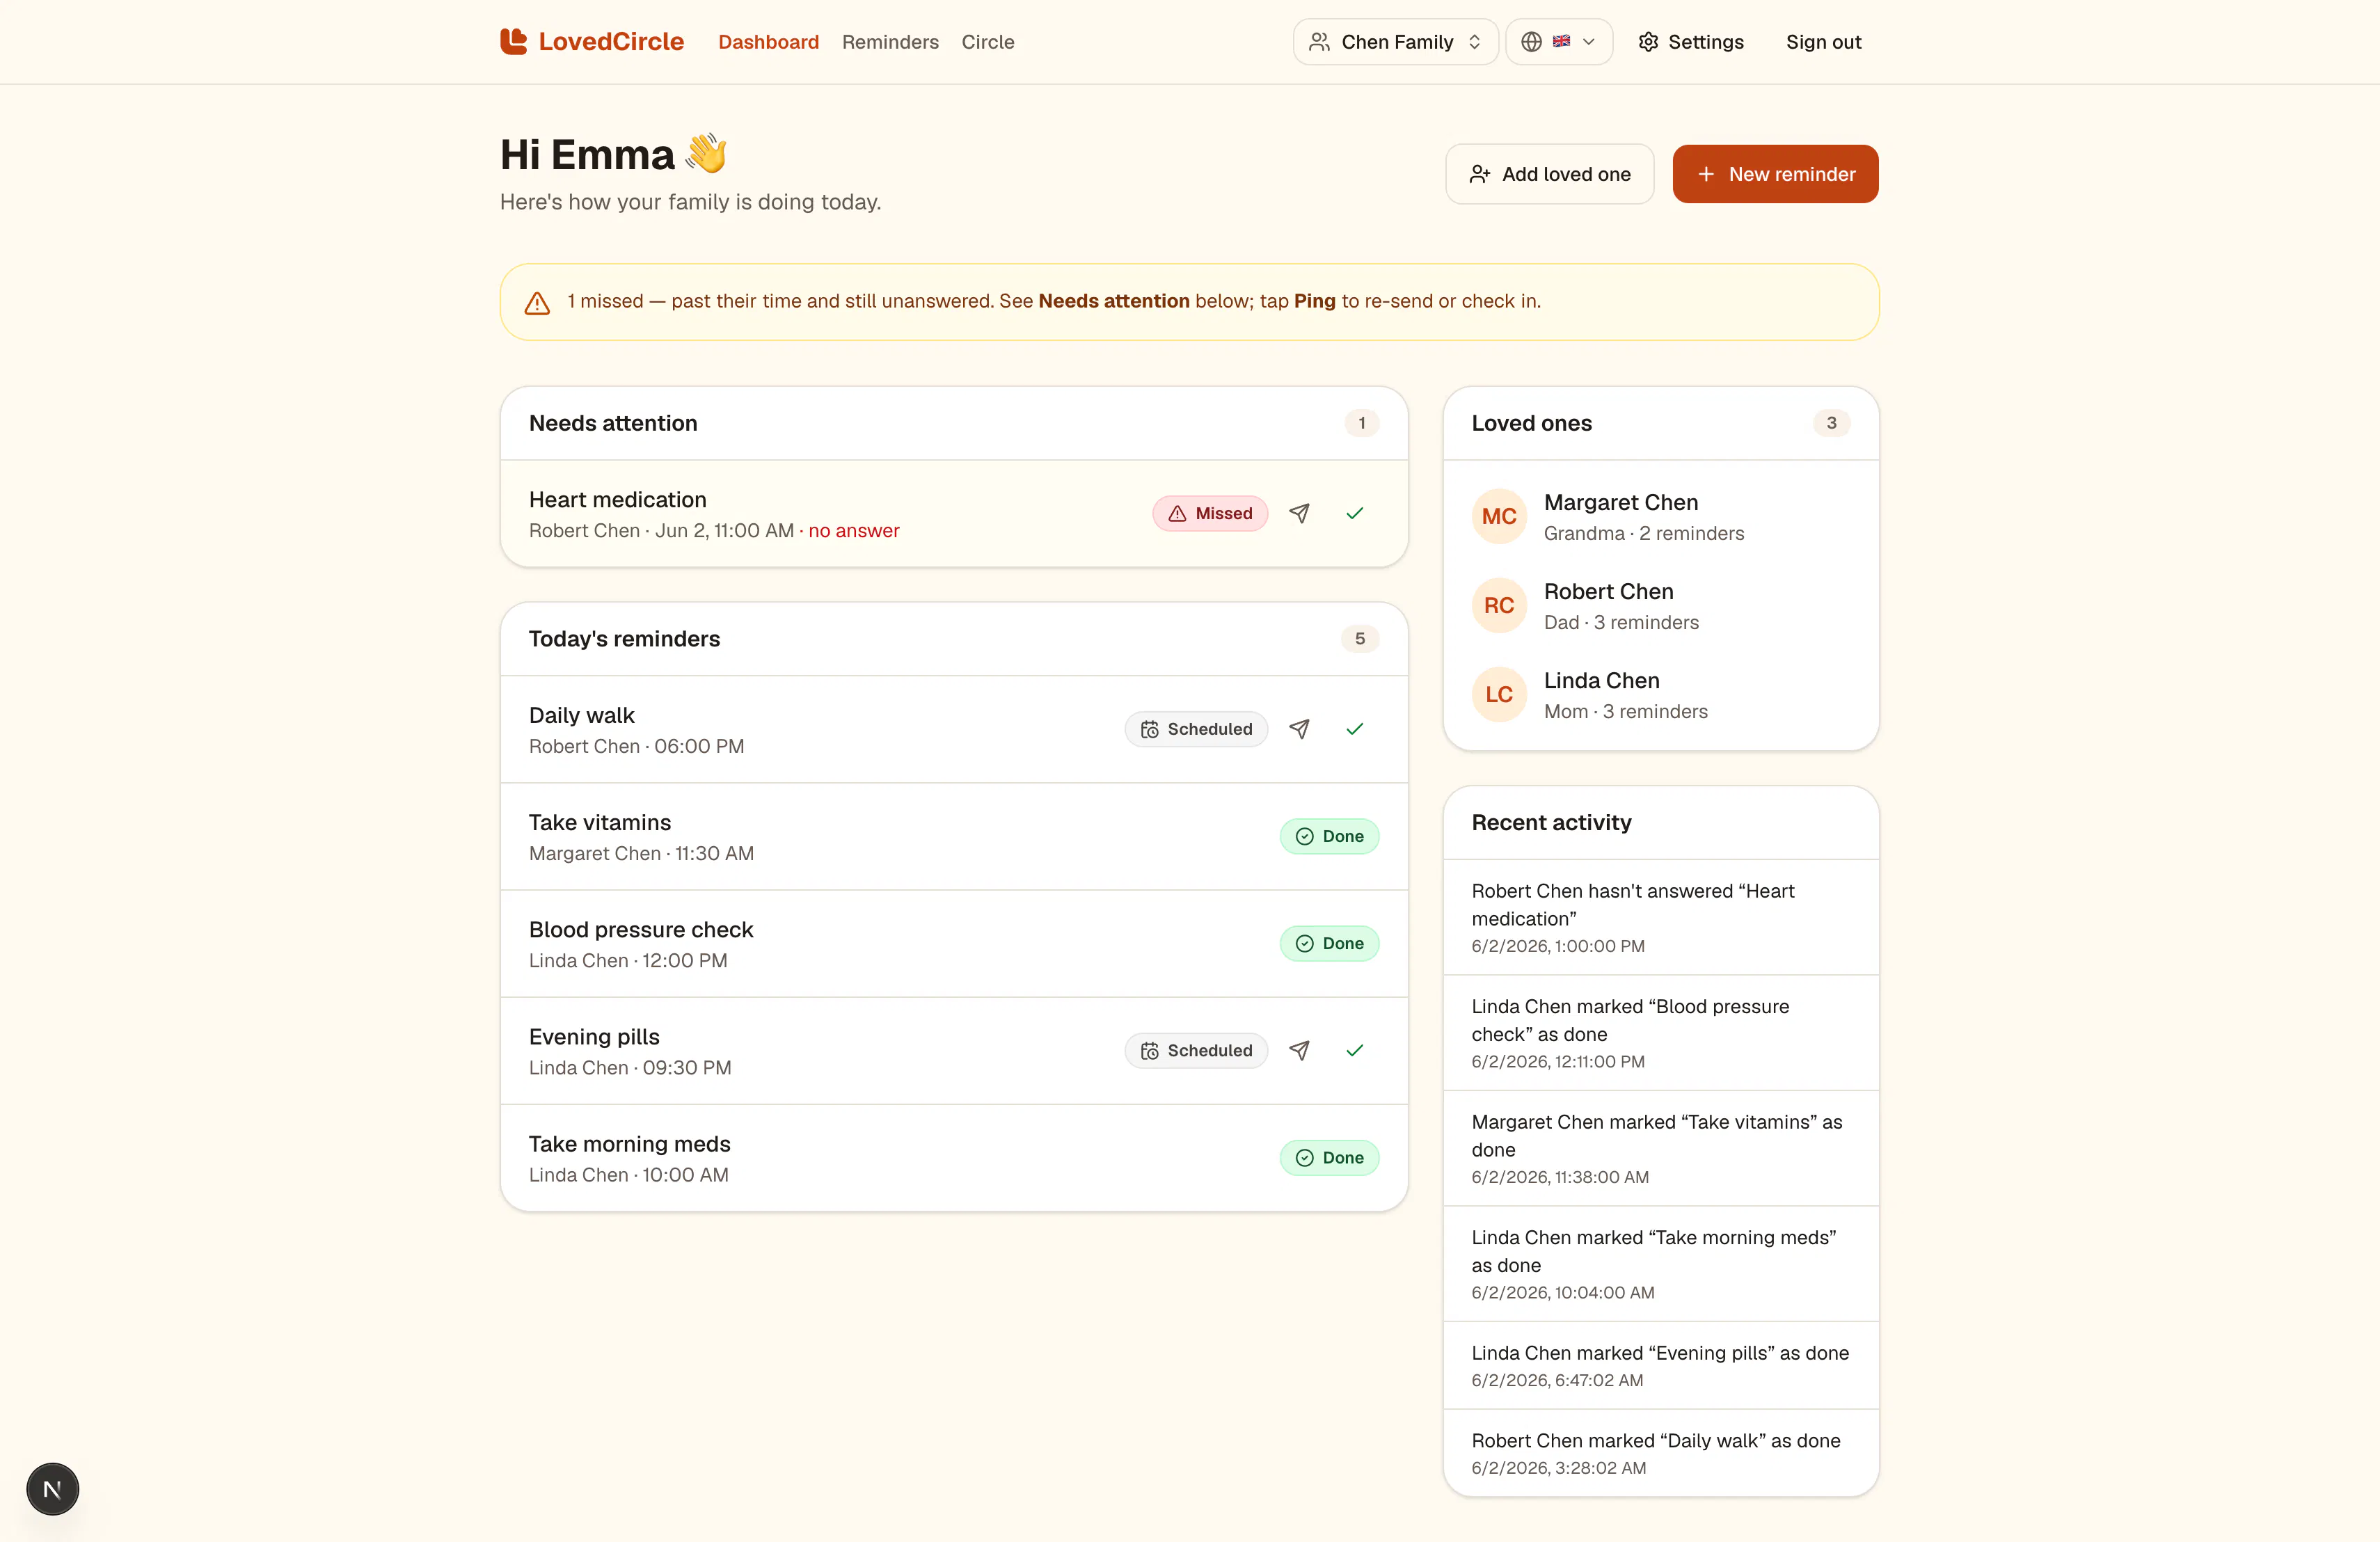Image resolution: width=2380 pixels, height=1542 pixels.
Task: Click 'Robert Chen · 06:00 PM' subtitle
Action: coord(636,746)
